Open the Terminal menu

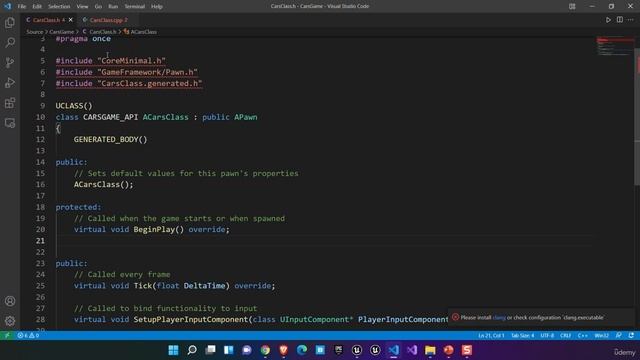(x=135, y=7)
